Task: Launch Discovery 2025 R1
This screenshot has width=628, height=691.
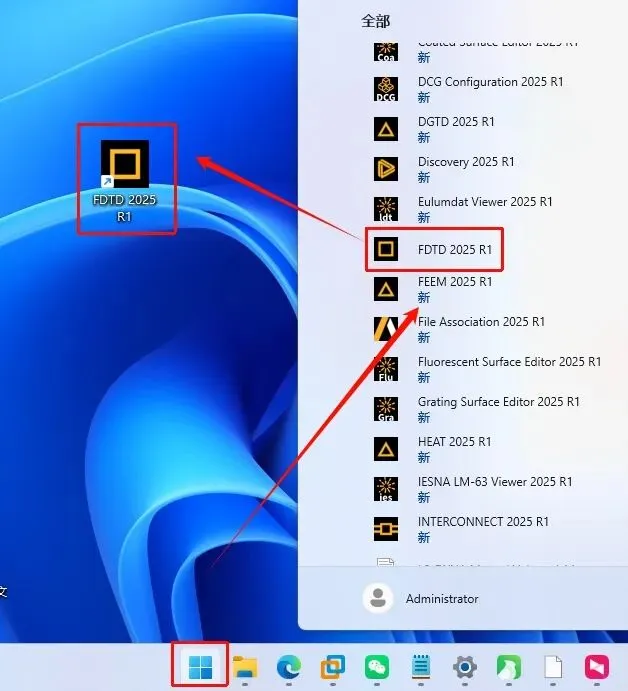Action: (466, 162)
